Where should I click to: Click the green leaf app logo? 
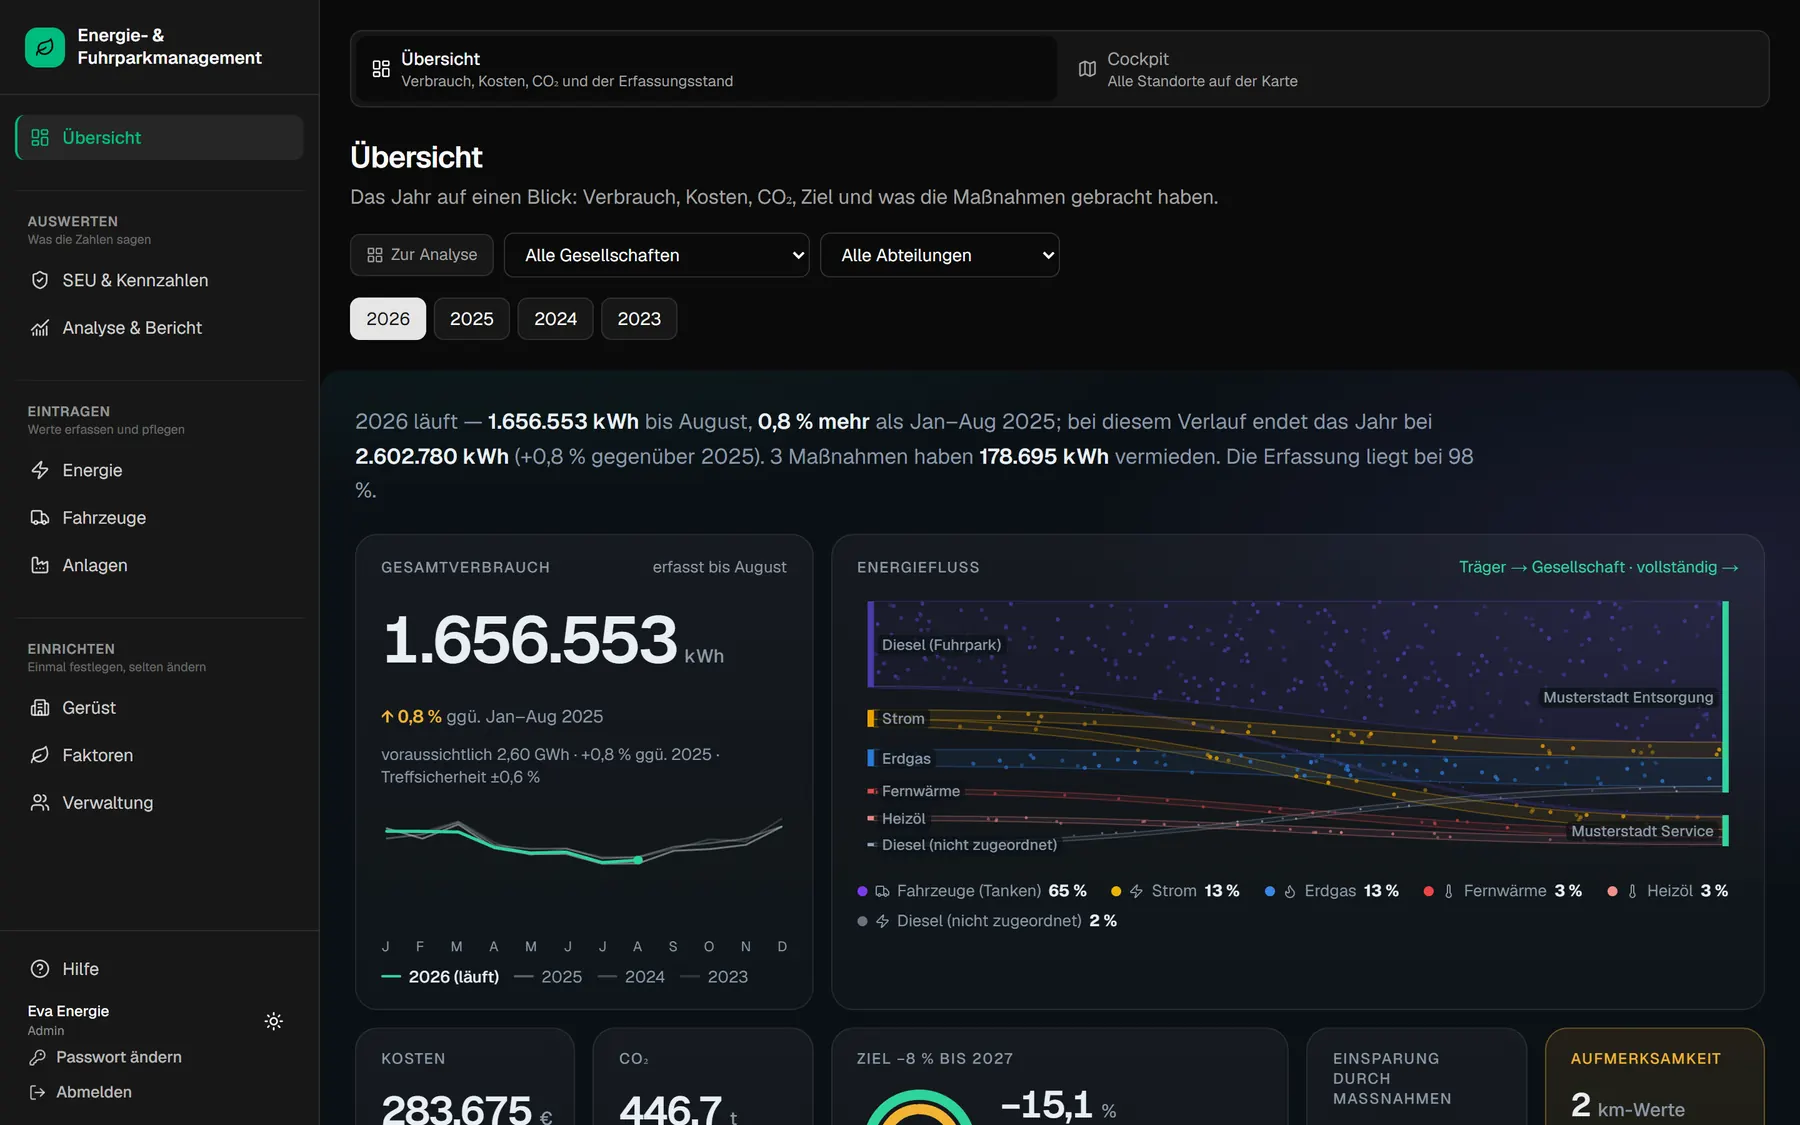click(45, 47)
